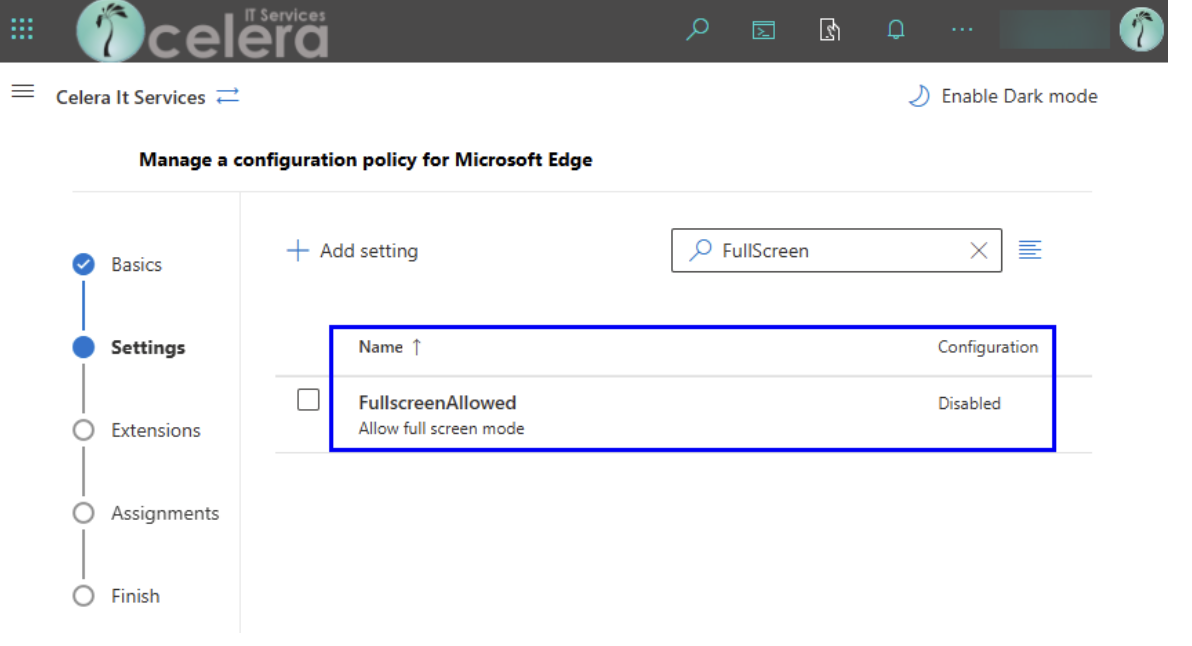The height and width of the screenshot is (646, 1192).
Task: Clear the FullScreen search text
Action: point(978,251)
